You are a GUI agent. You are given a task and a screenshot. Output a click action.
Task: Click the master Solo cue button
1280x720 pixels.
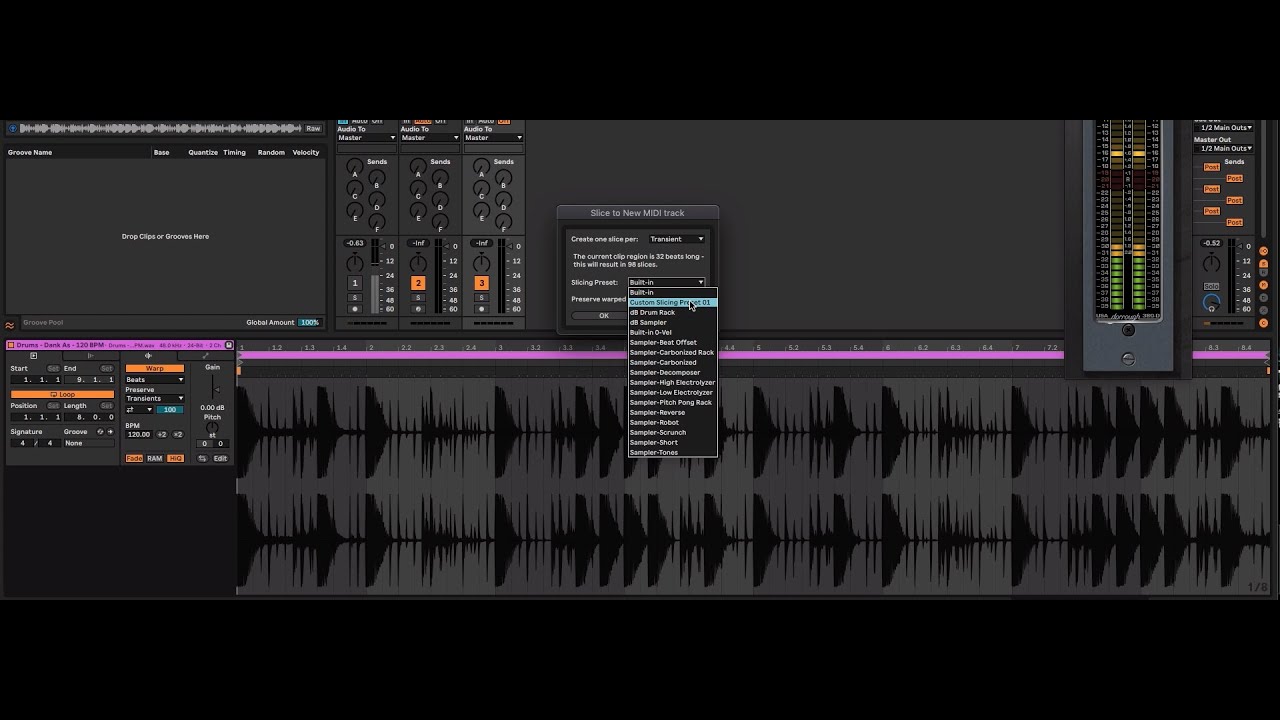coord(1211,286)
